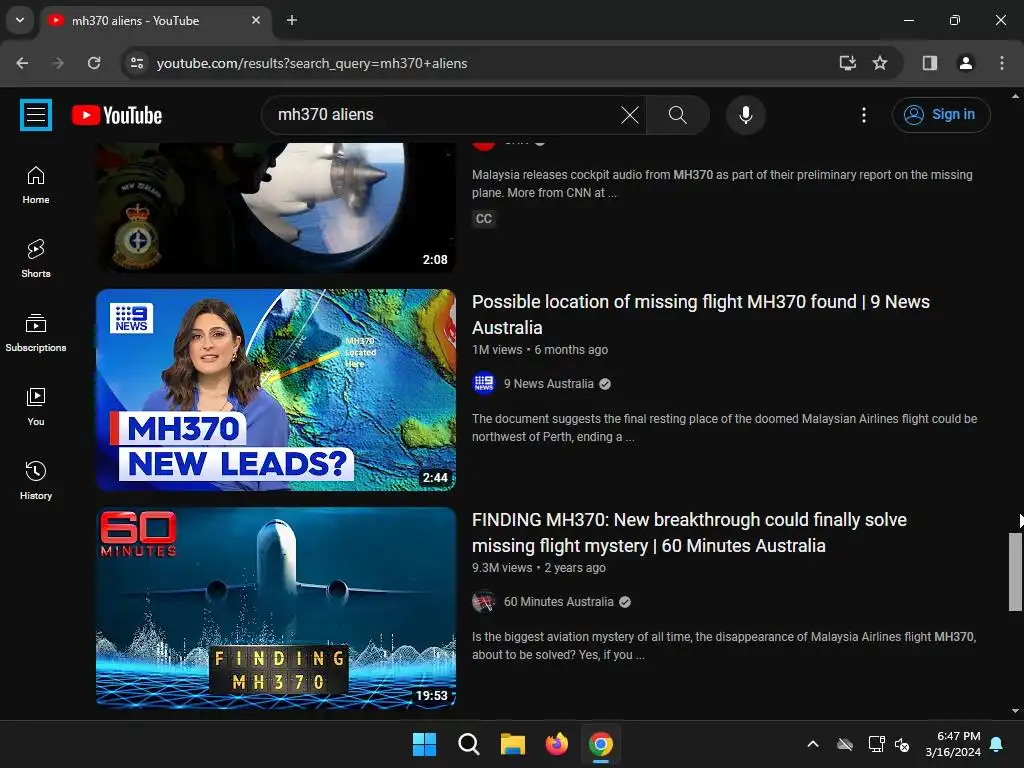
Task: Open History in the sidebar
Action: tap(36, 481)
